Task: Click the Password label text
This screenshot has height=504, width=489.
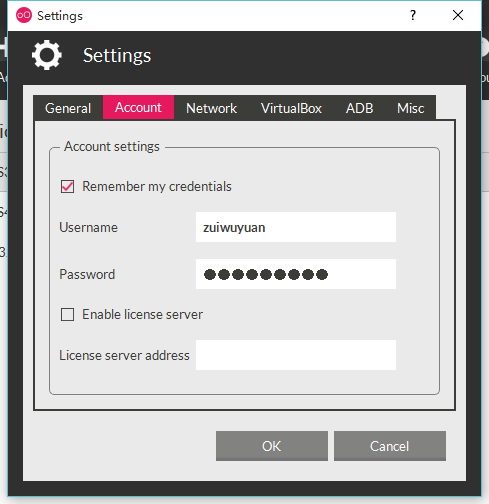Action: tap(87, 274)
